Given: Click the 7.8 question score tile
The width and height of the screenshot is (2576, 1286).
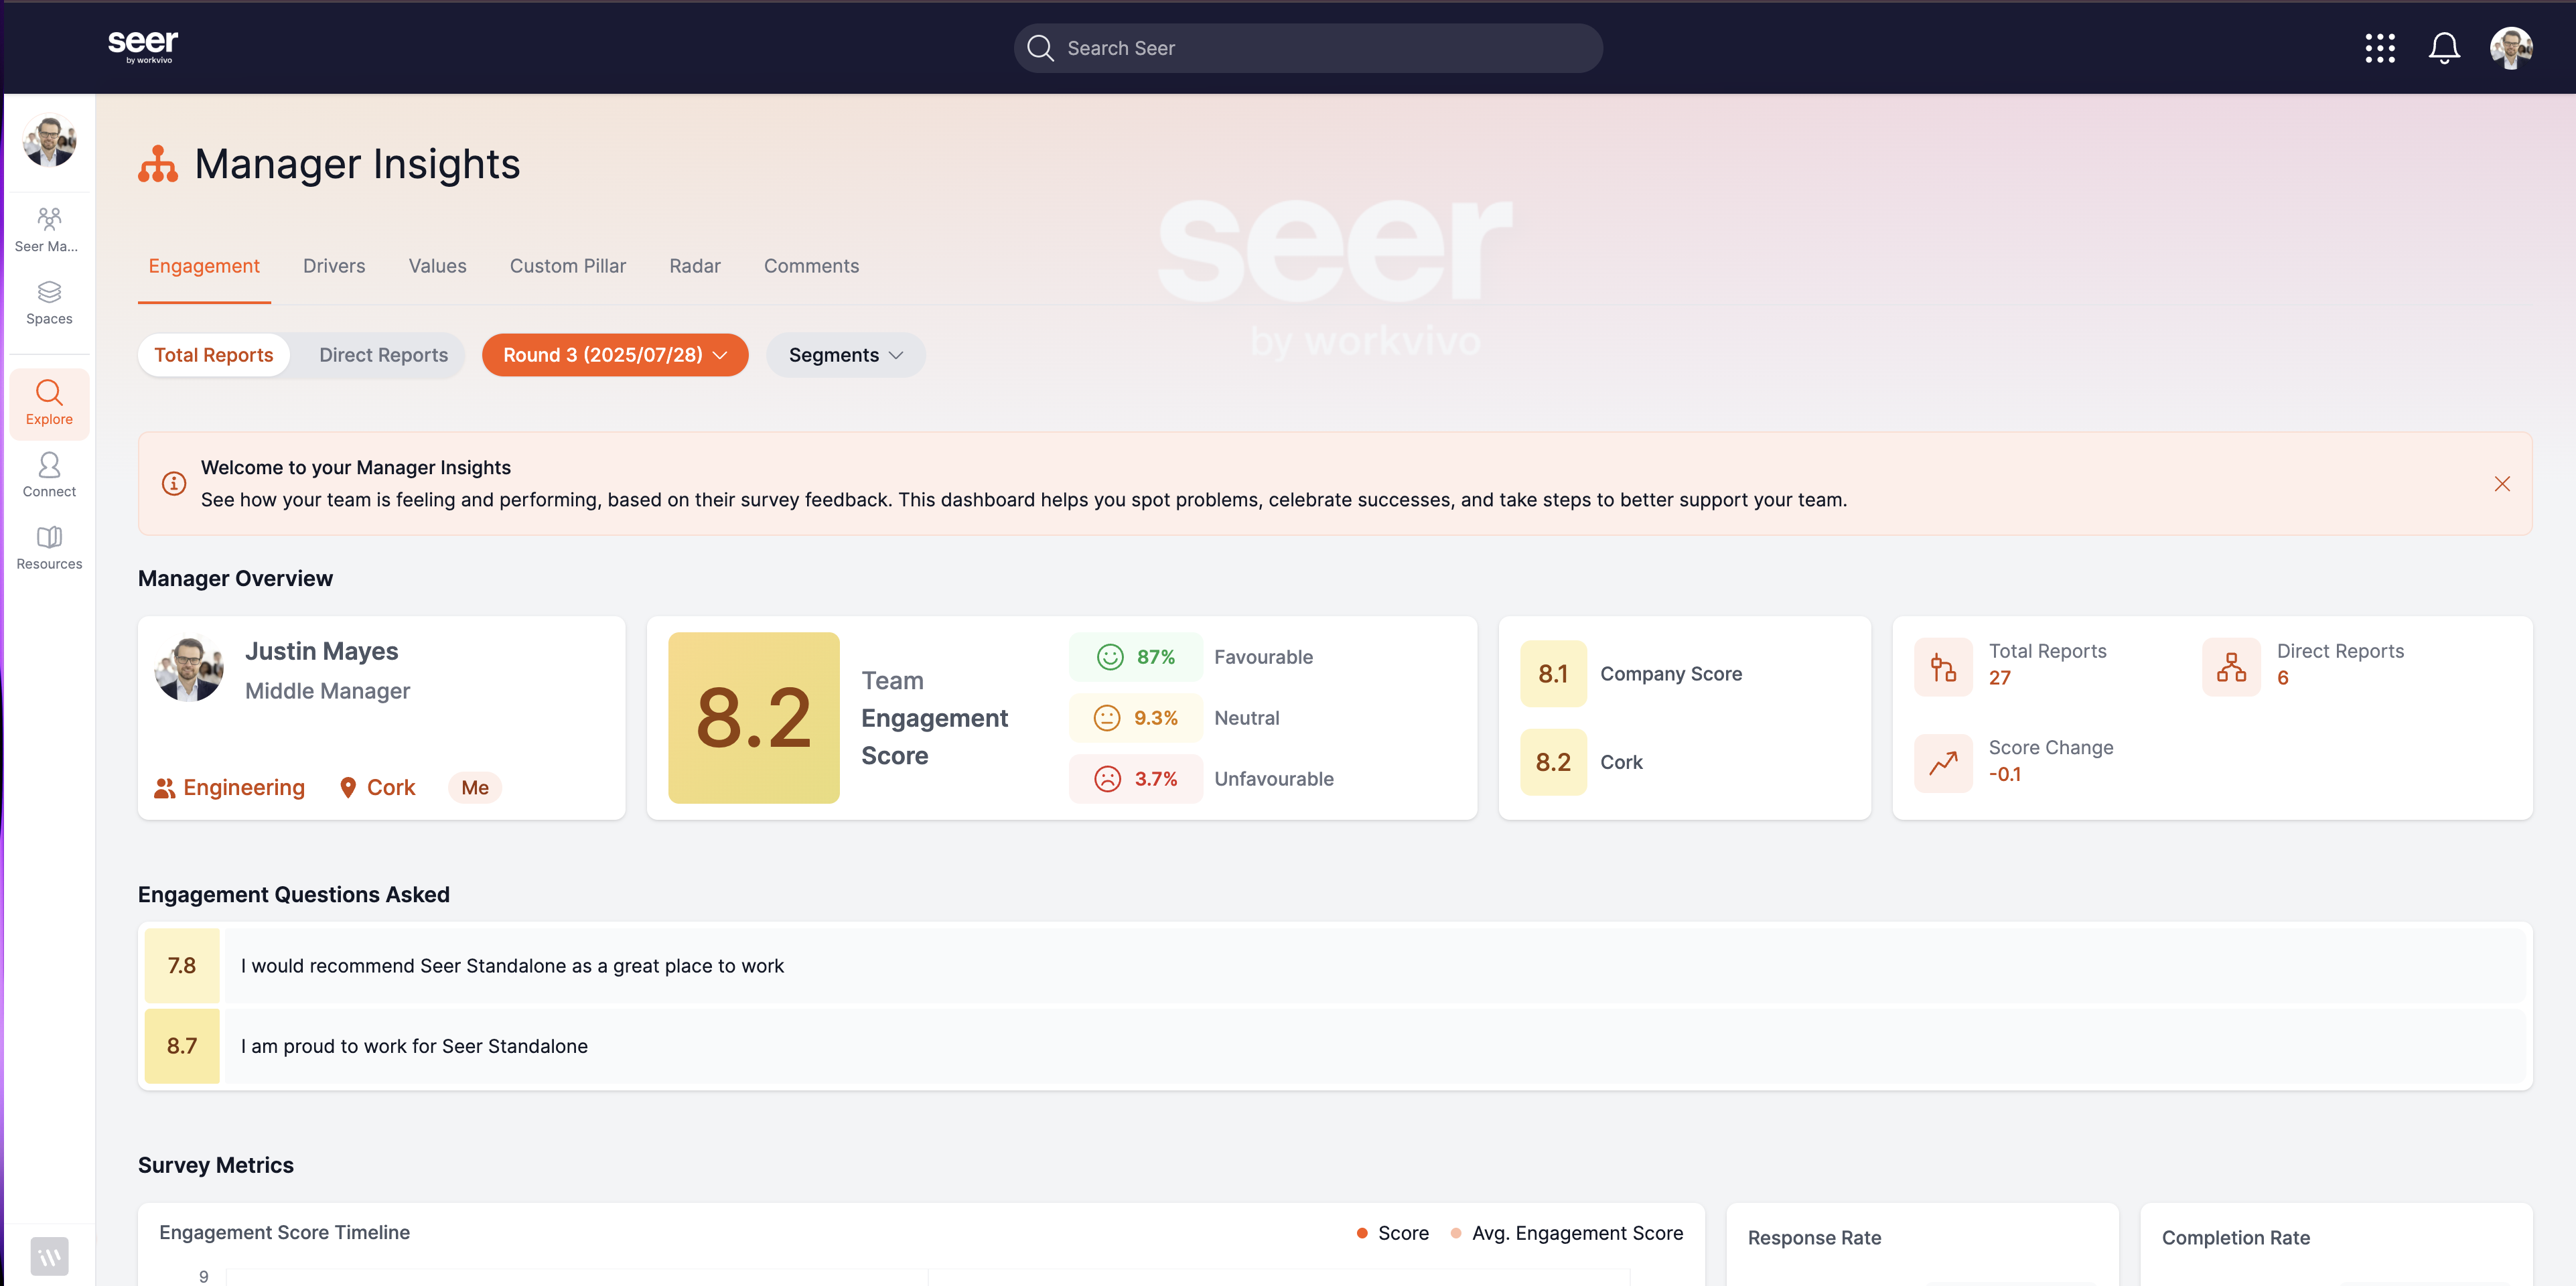Looking at the screenshot, I should coord(182,966).
